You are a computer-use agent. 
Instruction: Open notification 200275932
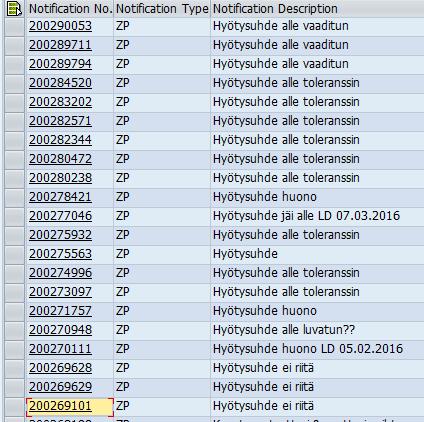click(60, 235)
